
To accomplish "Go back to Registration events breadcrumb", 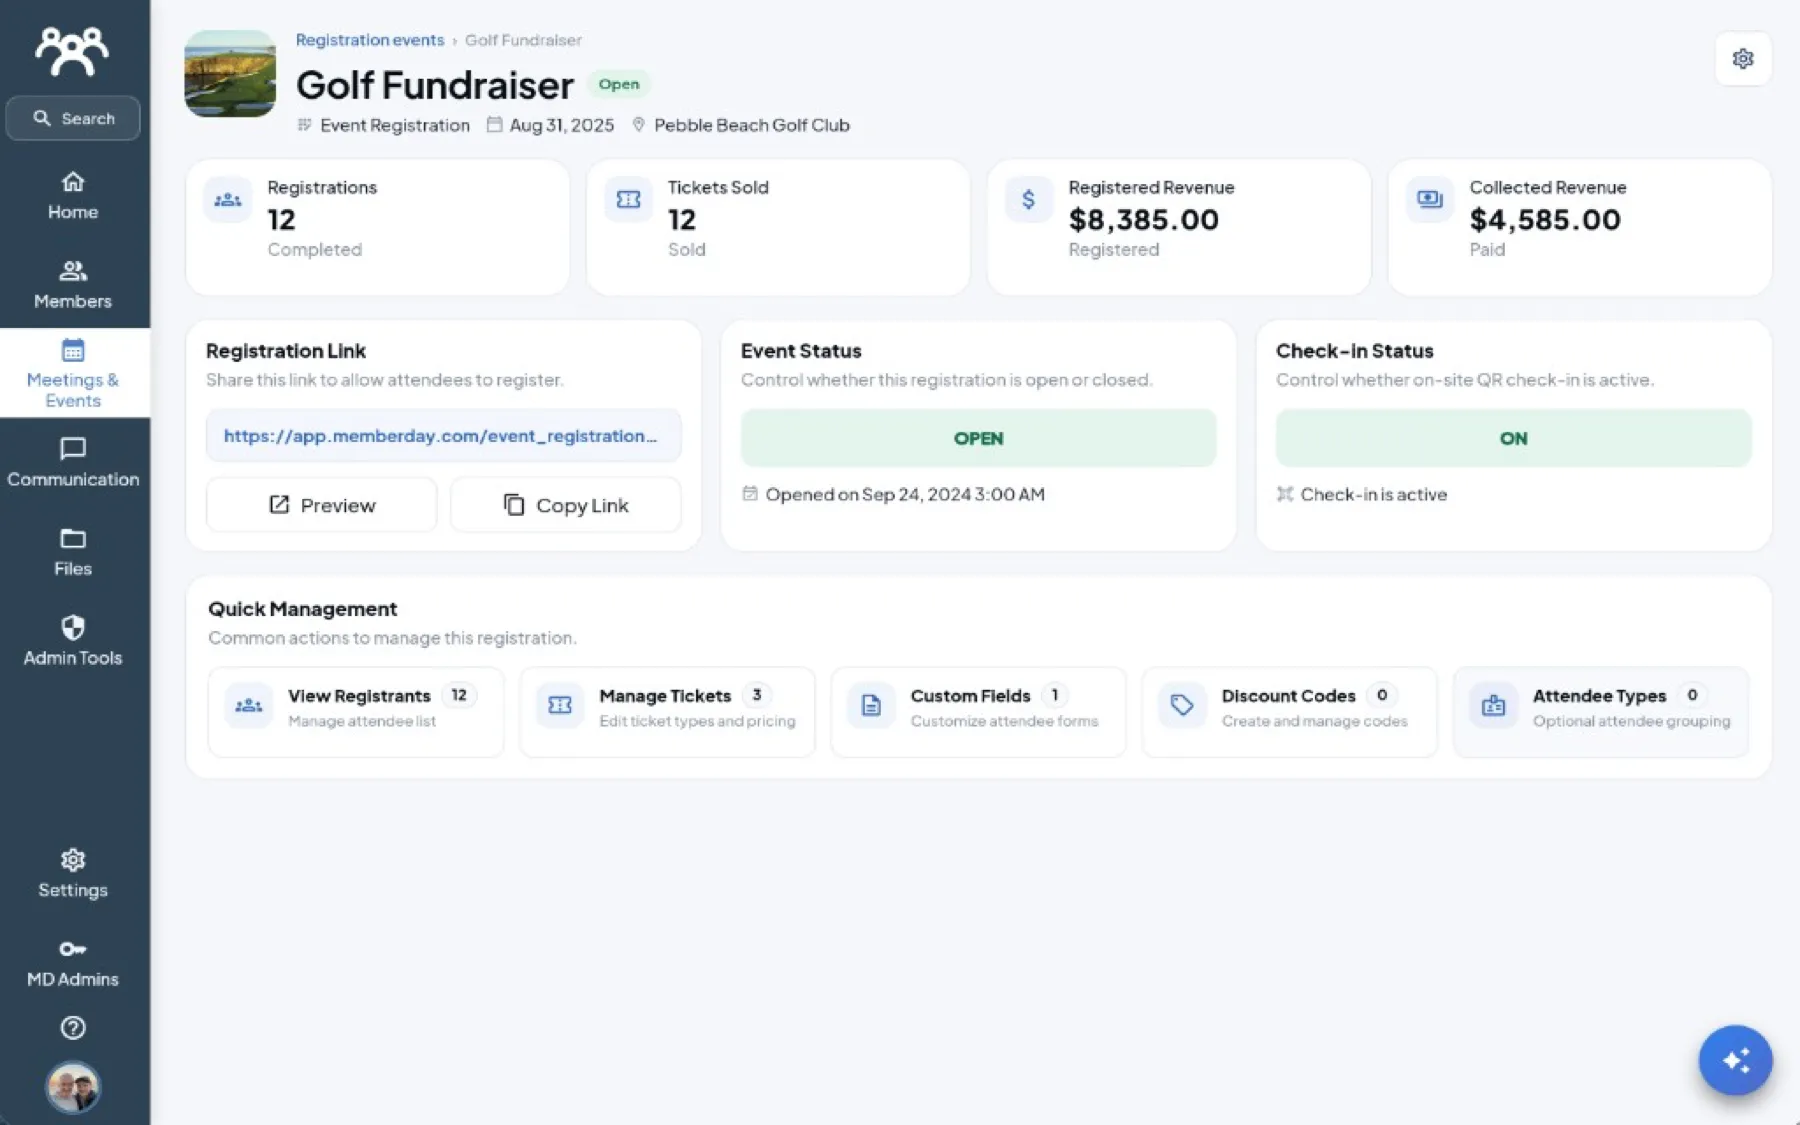I will tap(370, 40).
